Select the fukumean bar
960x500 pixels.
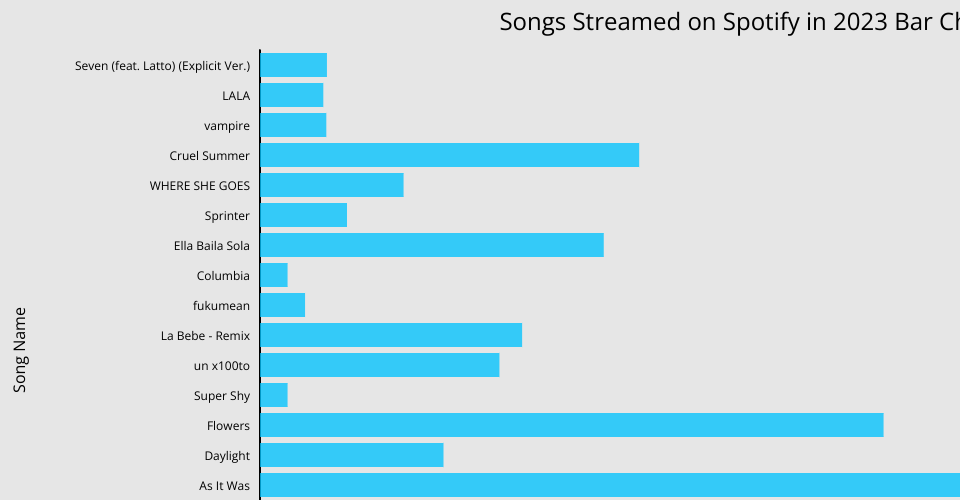282,305
